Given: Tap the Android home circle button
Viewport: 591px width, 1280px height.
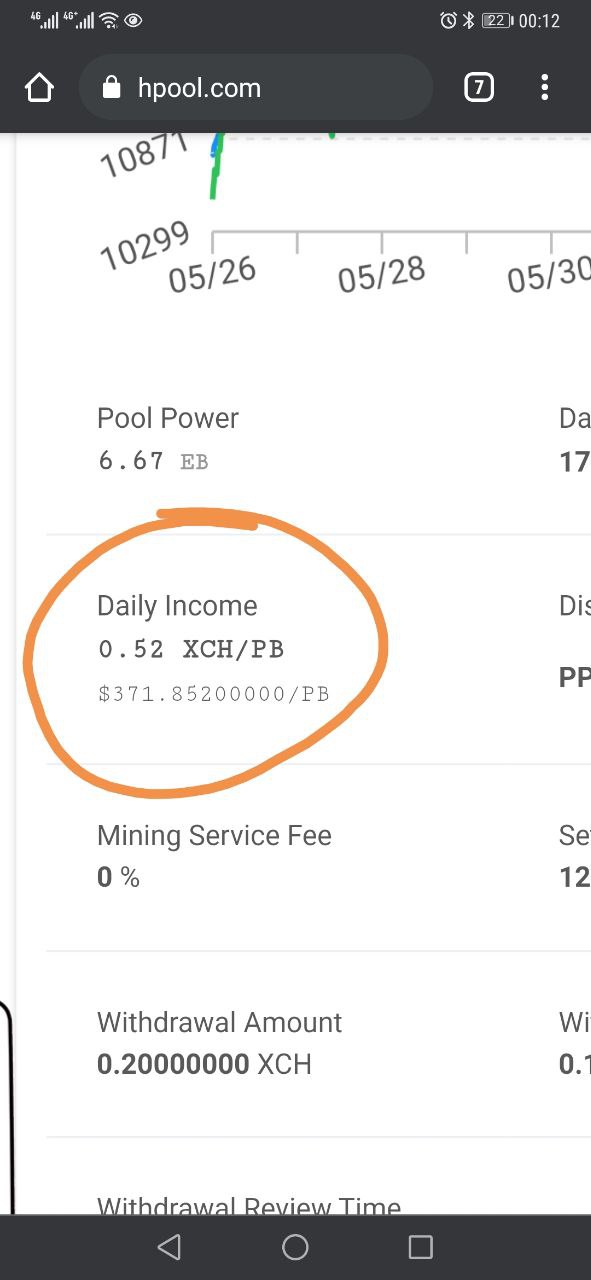Looking at the screenshot, I should point(295,1246).
